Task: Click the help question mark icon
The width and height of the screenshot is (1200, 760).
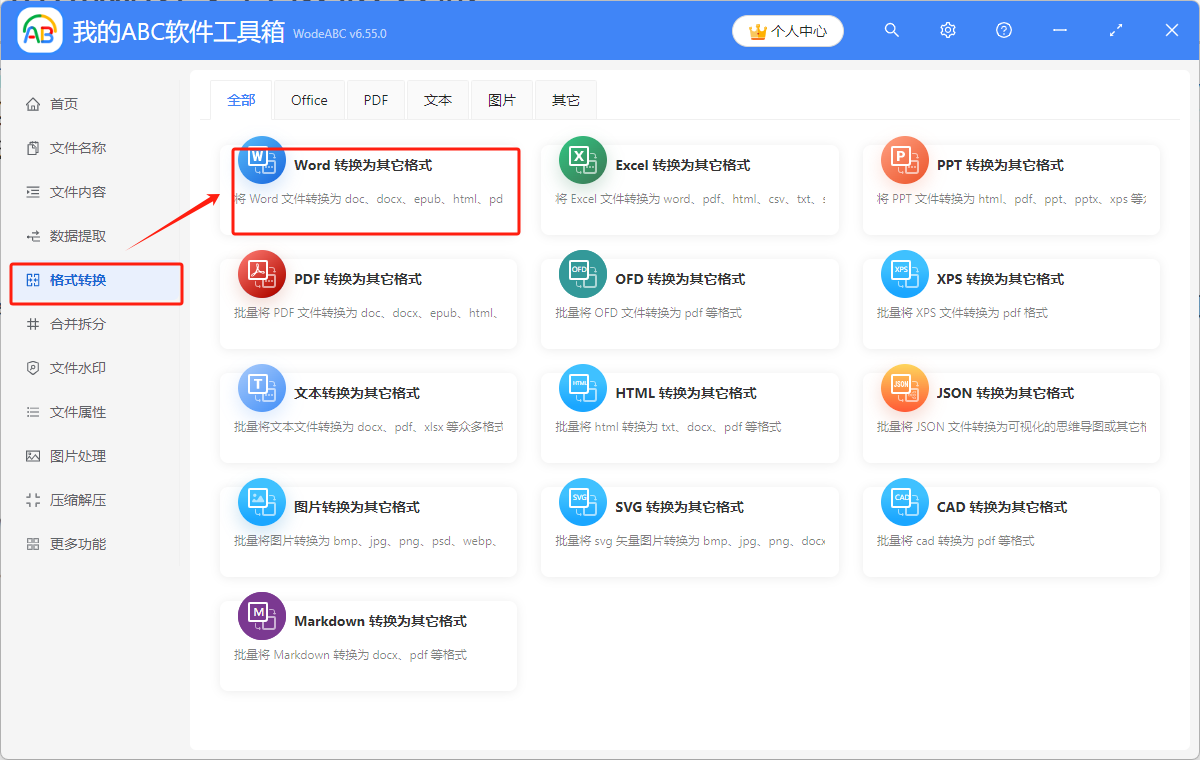Action: point(1003,30)
